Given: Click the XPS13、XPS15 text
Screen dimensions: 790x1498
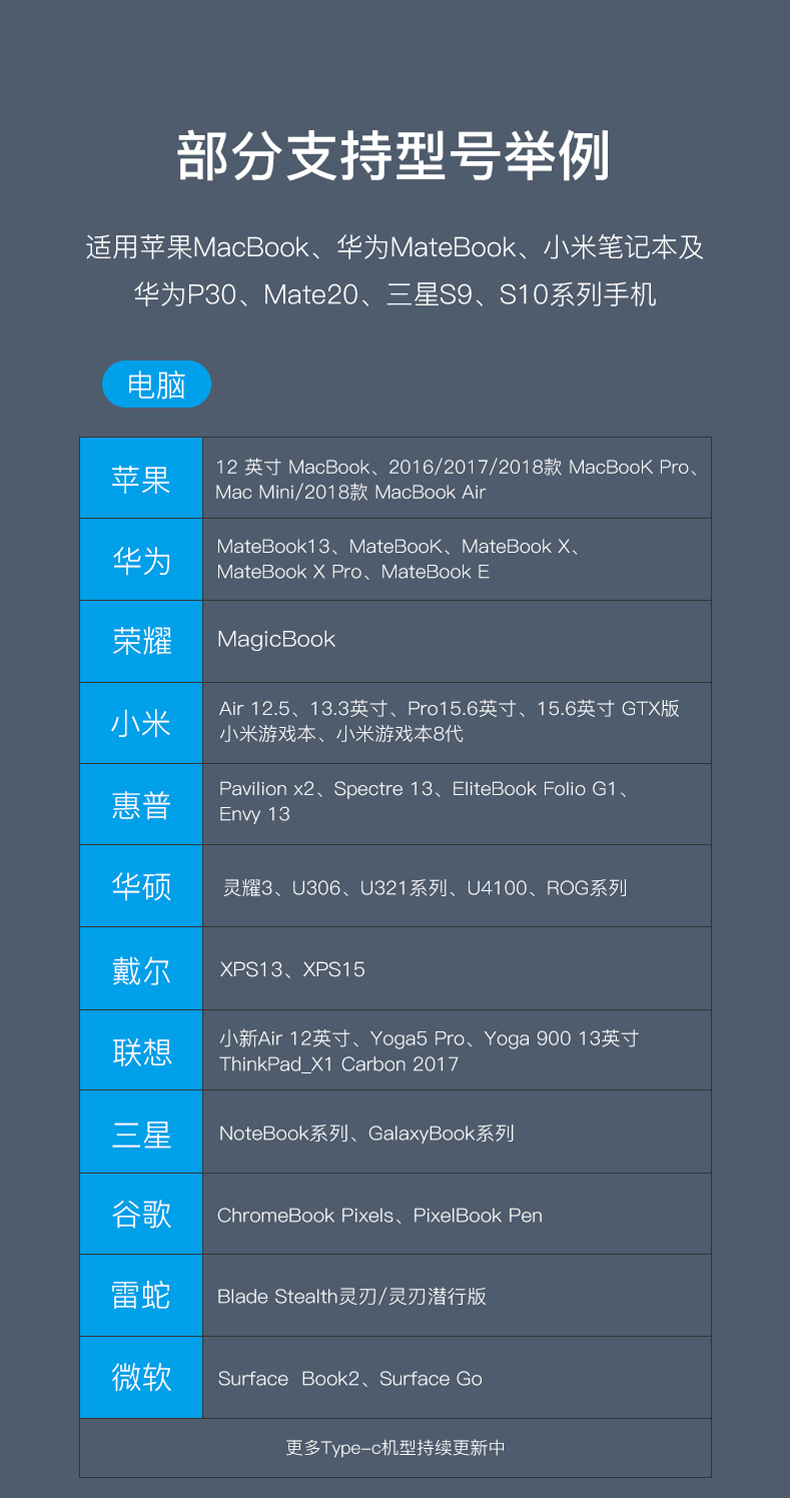Looking at the screenshot, I should coord(292,969).
